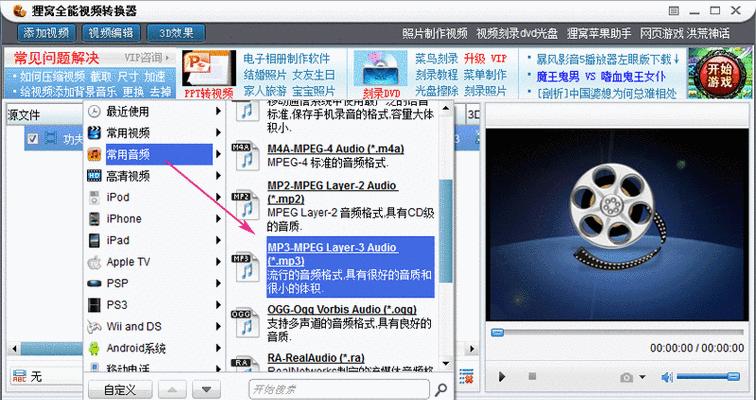This screenshot has width=756, height=400.
Task: Click the move up arrow button
Action: point(173,389)
